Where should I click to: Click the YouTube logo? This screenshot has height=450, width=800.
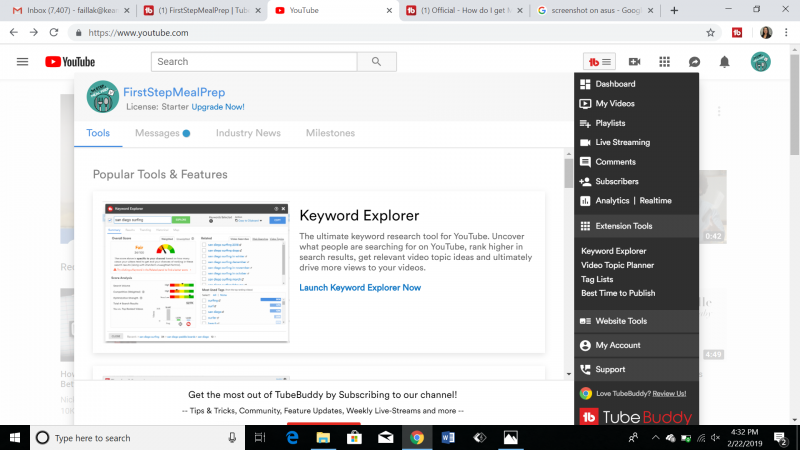[70, 62]
